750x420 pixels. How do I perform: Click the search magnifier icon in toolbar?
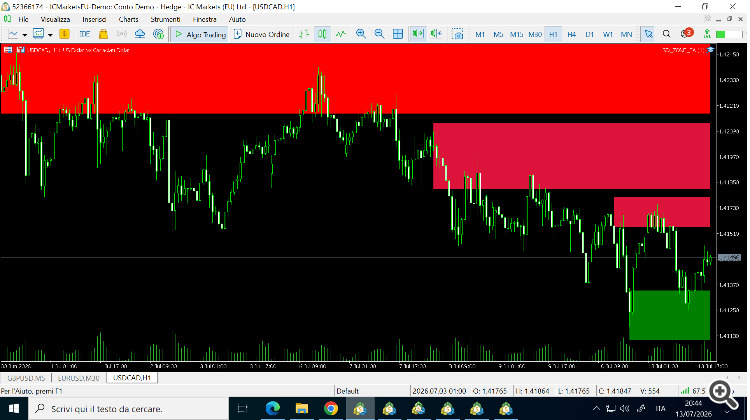click(x=666, y=34)
